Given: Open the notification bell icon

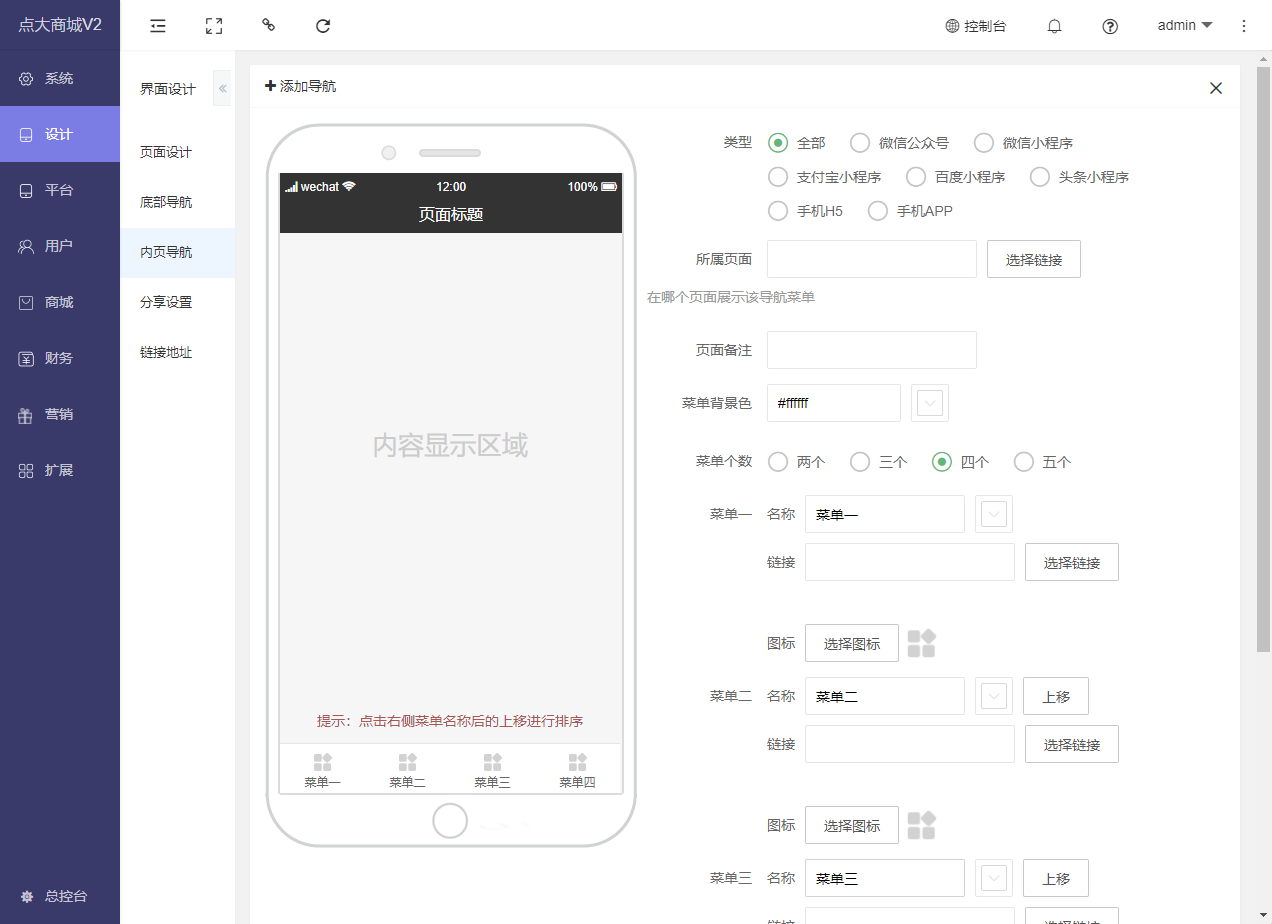Looking at the screenshot, I should 1054,26.
